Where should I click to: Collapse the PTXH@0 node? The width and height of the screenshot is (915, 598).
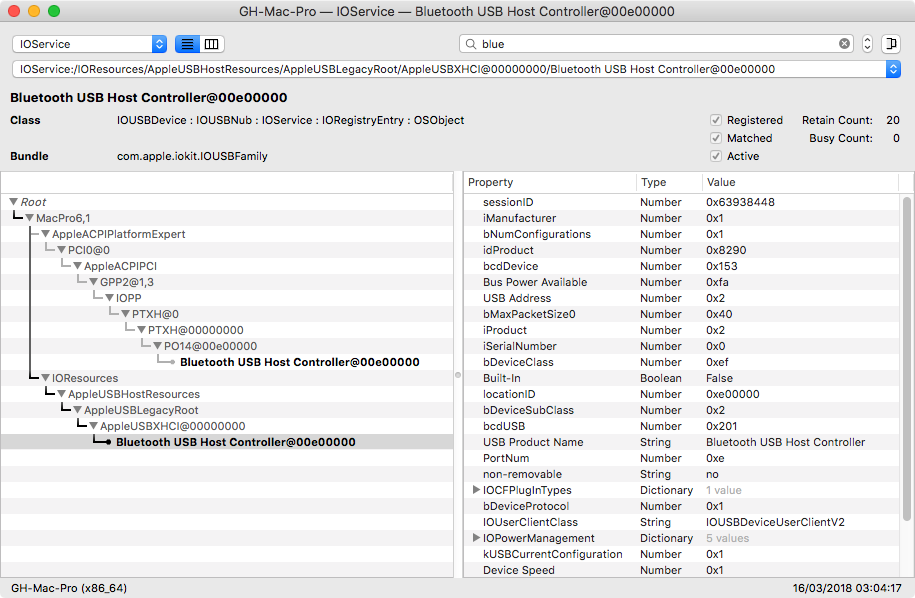[x=125, y=314]
